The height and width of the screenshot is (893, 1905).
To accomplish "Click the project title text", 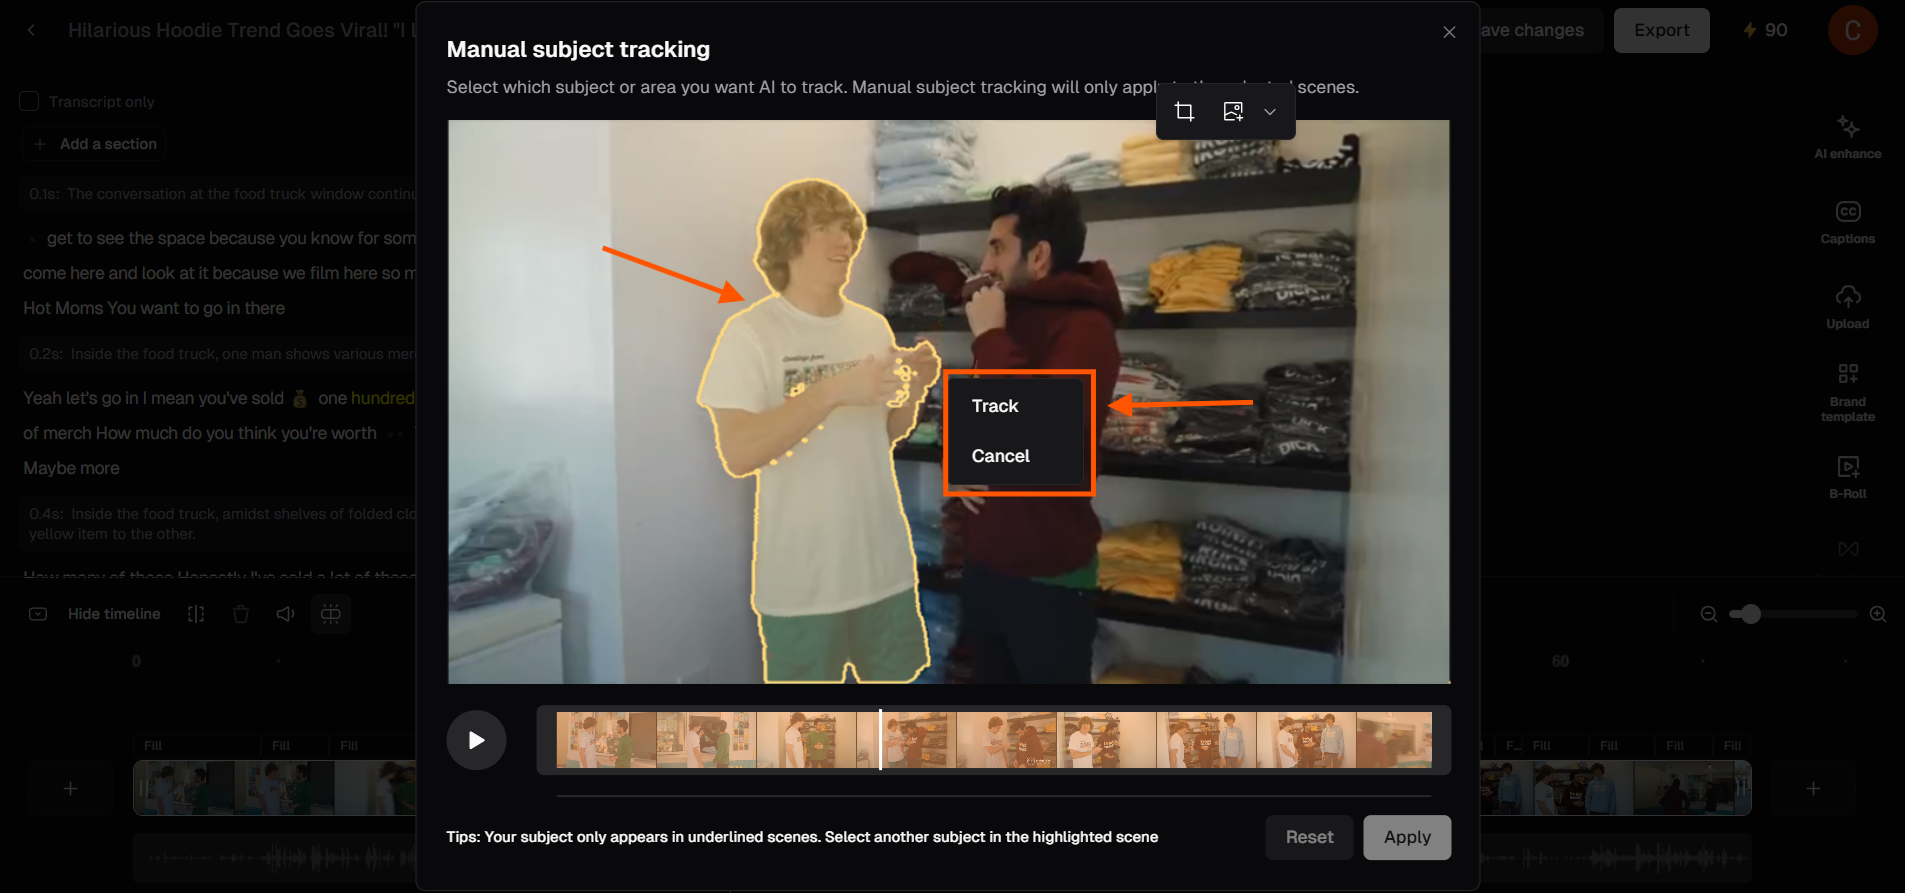I will [241, 30].
